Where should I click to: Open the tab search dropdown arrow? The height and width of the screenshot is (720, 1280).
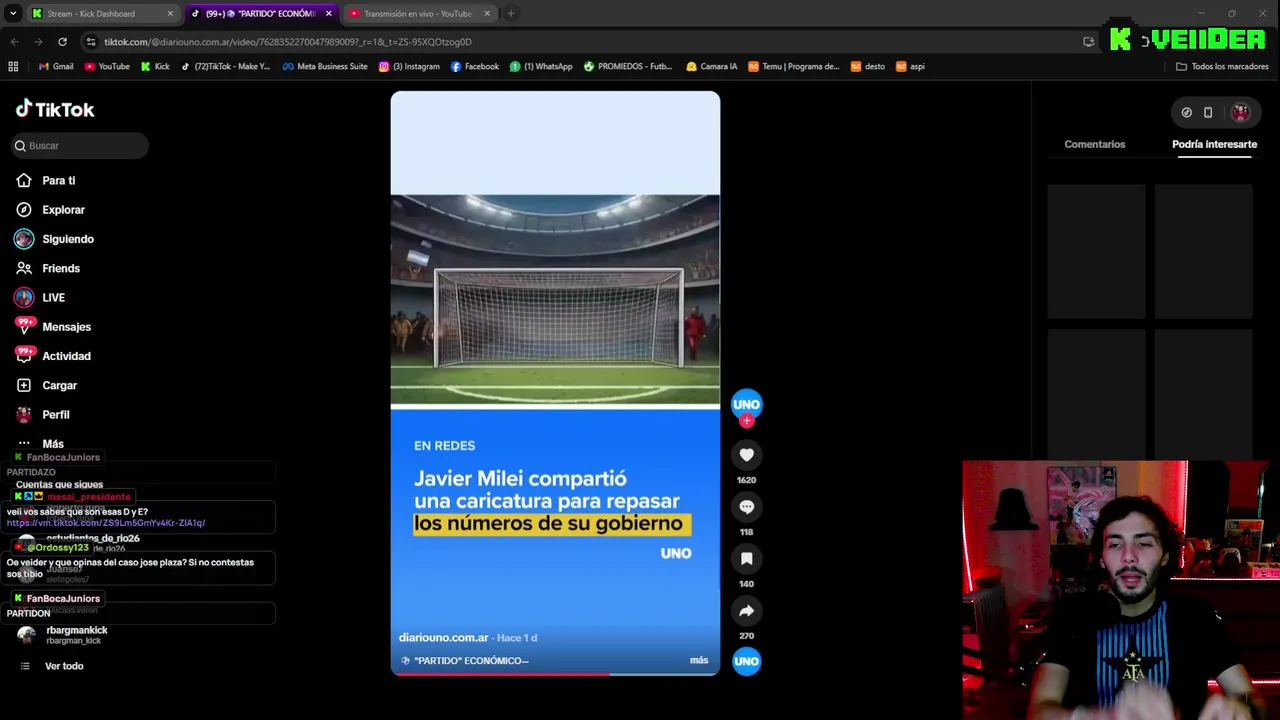[13, 13]
